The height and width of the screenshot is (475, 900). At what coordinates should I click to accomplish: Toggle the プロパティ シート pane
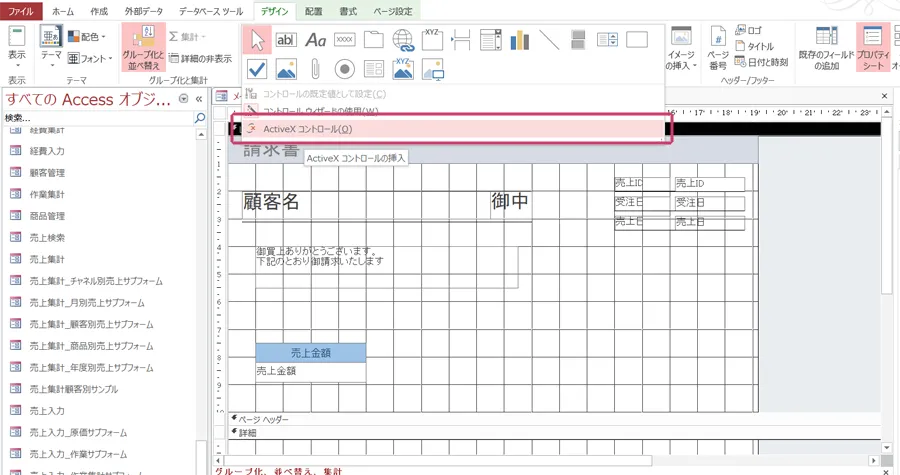click(x=873, y=48)
